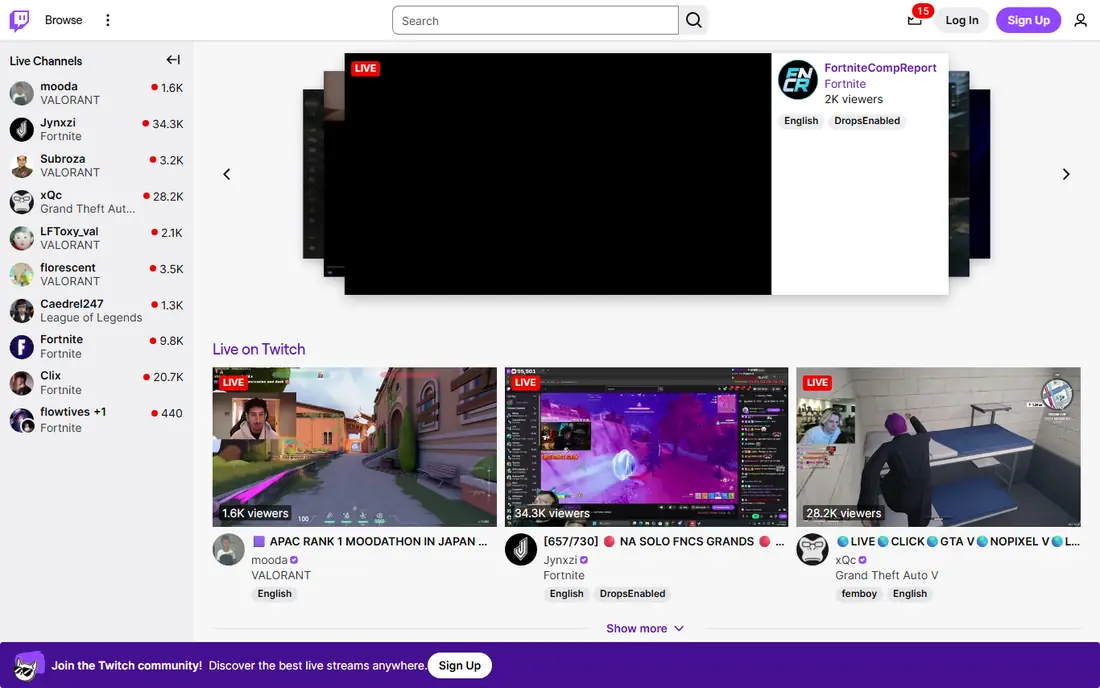Click DropsEnabled tag under Jynxzi's stream
1100x688 pixels.
pos(632,593)
